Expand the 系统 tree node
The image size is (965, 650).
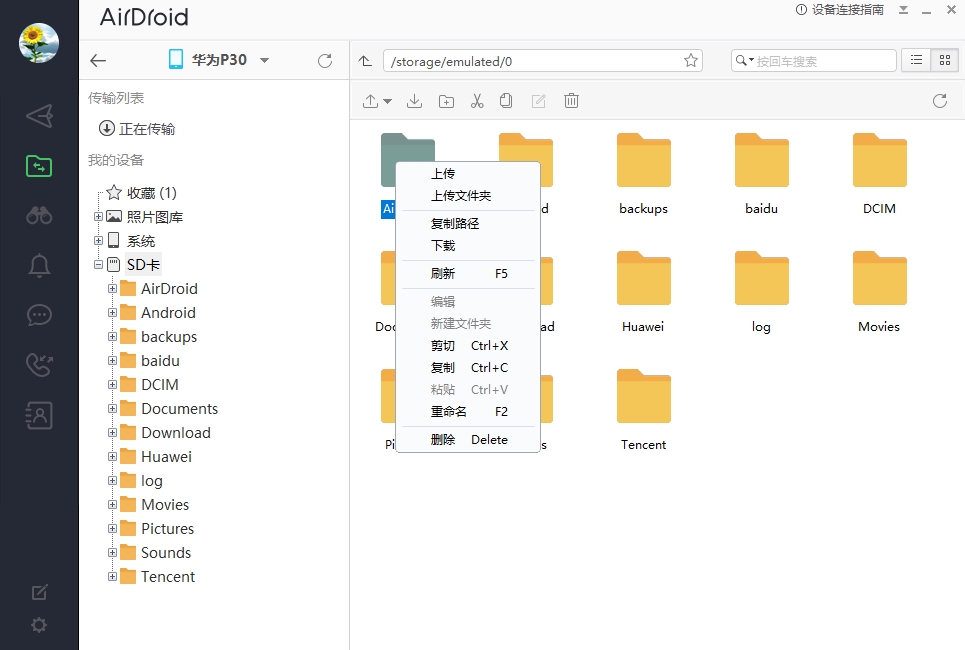pos(98,241)
